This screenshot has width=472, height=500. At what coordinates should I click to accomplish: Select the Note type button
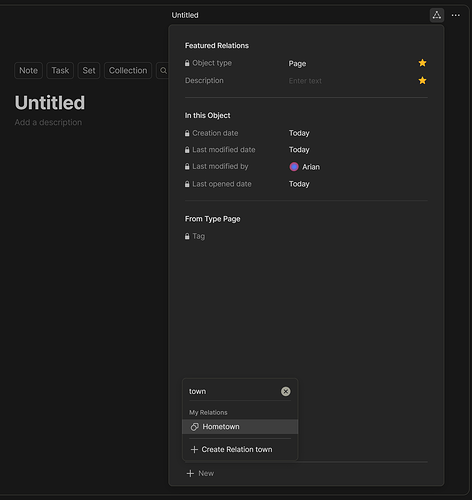(28, 71)
